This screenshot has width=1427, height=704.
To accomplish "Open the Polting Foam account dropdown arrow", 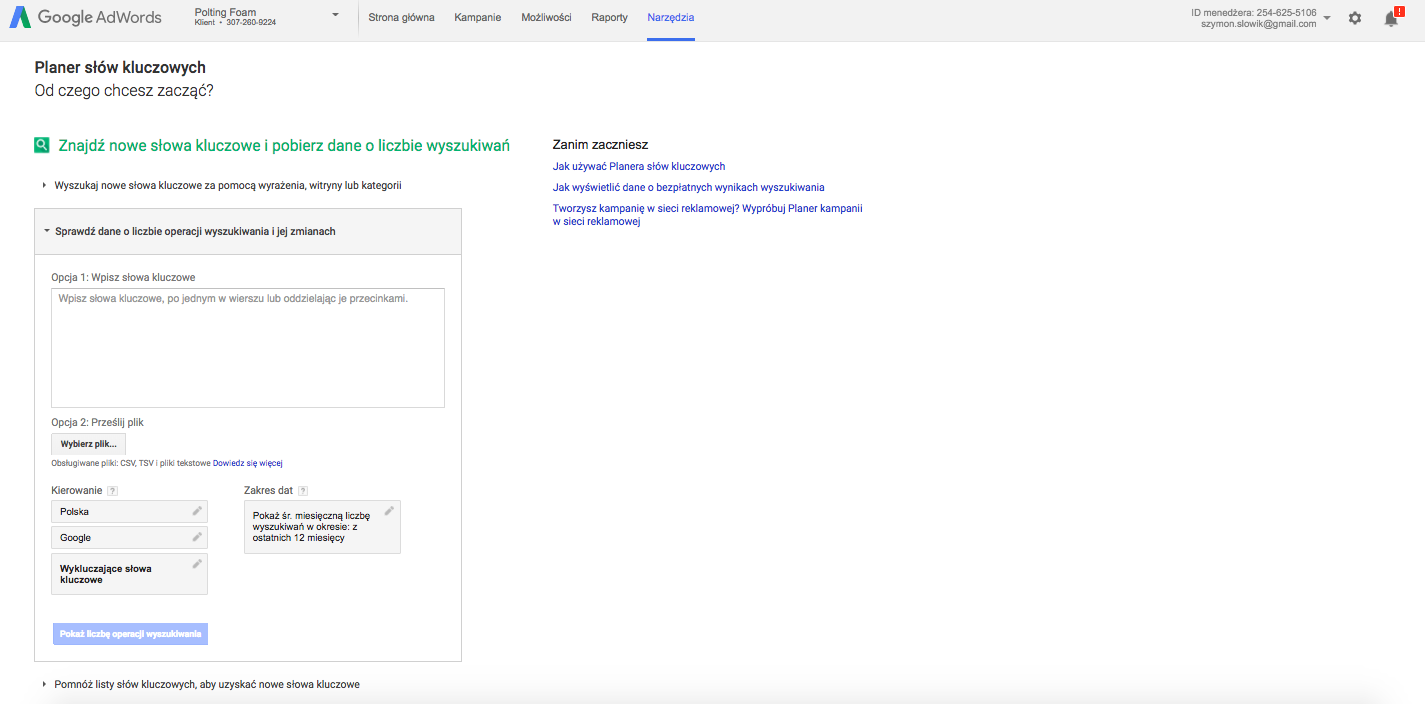I will pos(335,15).
